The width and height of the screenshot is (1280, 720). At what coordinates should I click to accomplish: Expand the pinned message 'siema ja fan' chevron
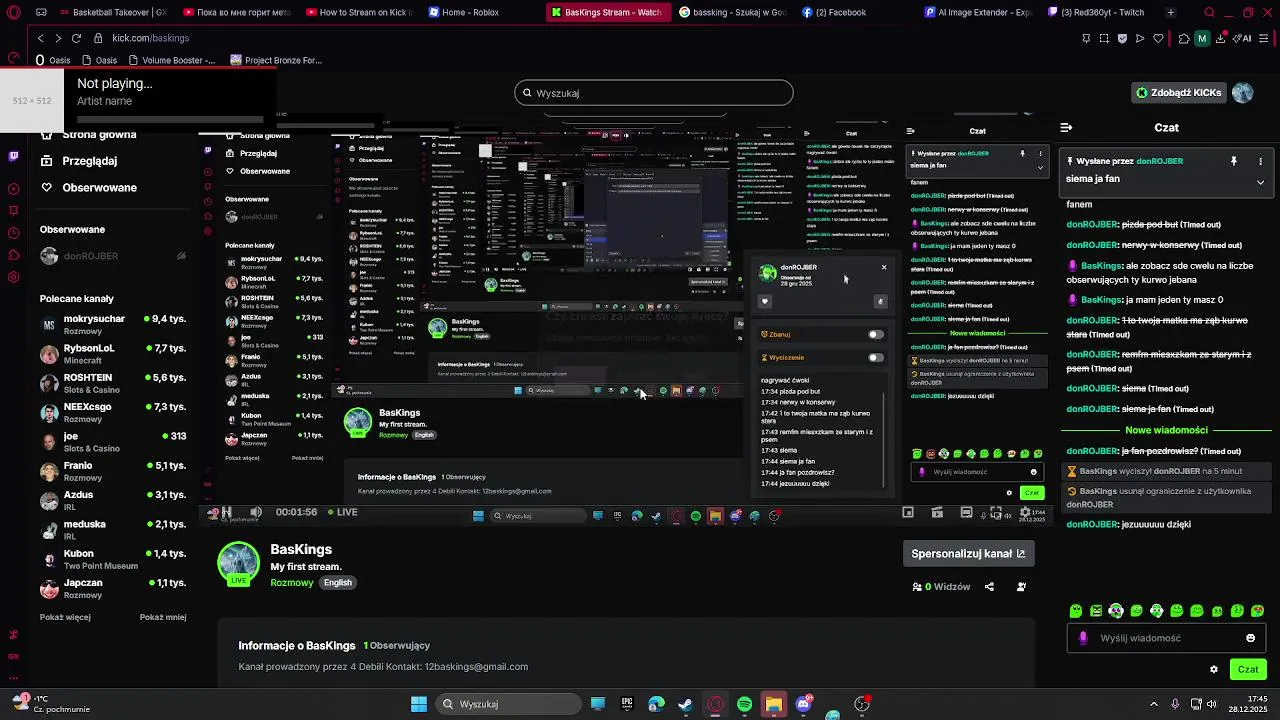point(1260,182)
